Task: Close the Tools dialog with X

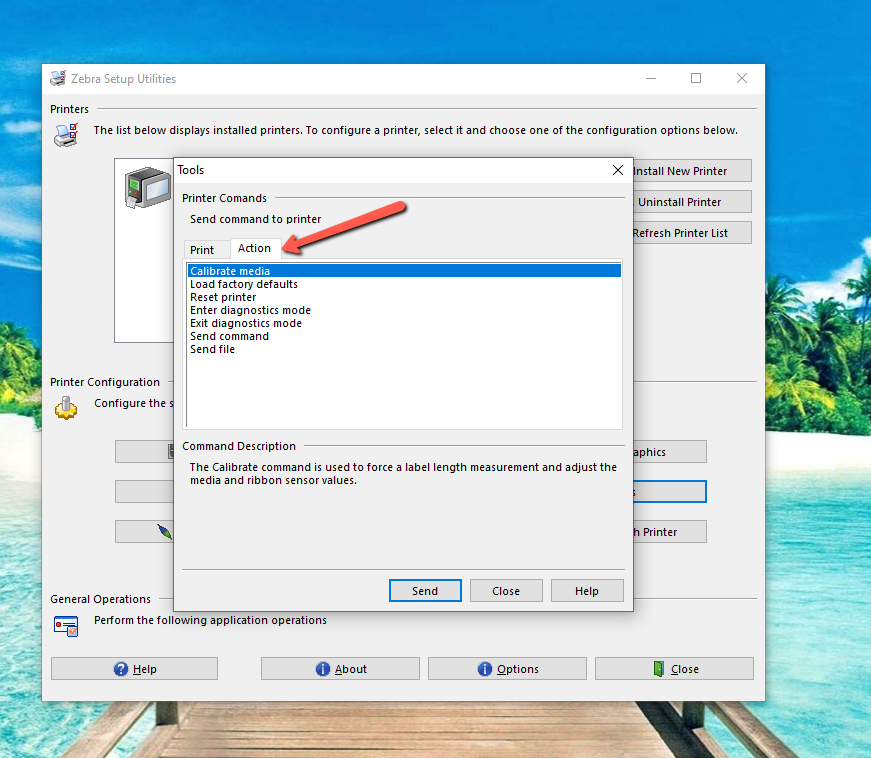Action: click(x=618, y=170)
